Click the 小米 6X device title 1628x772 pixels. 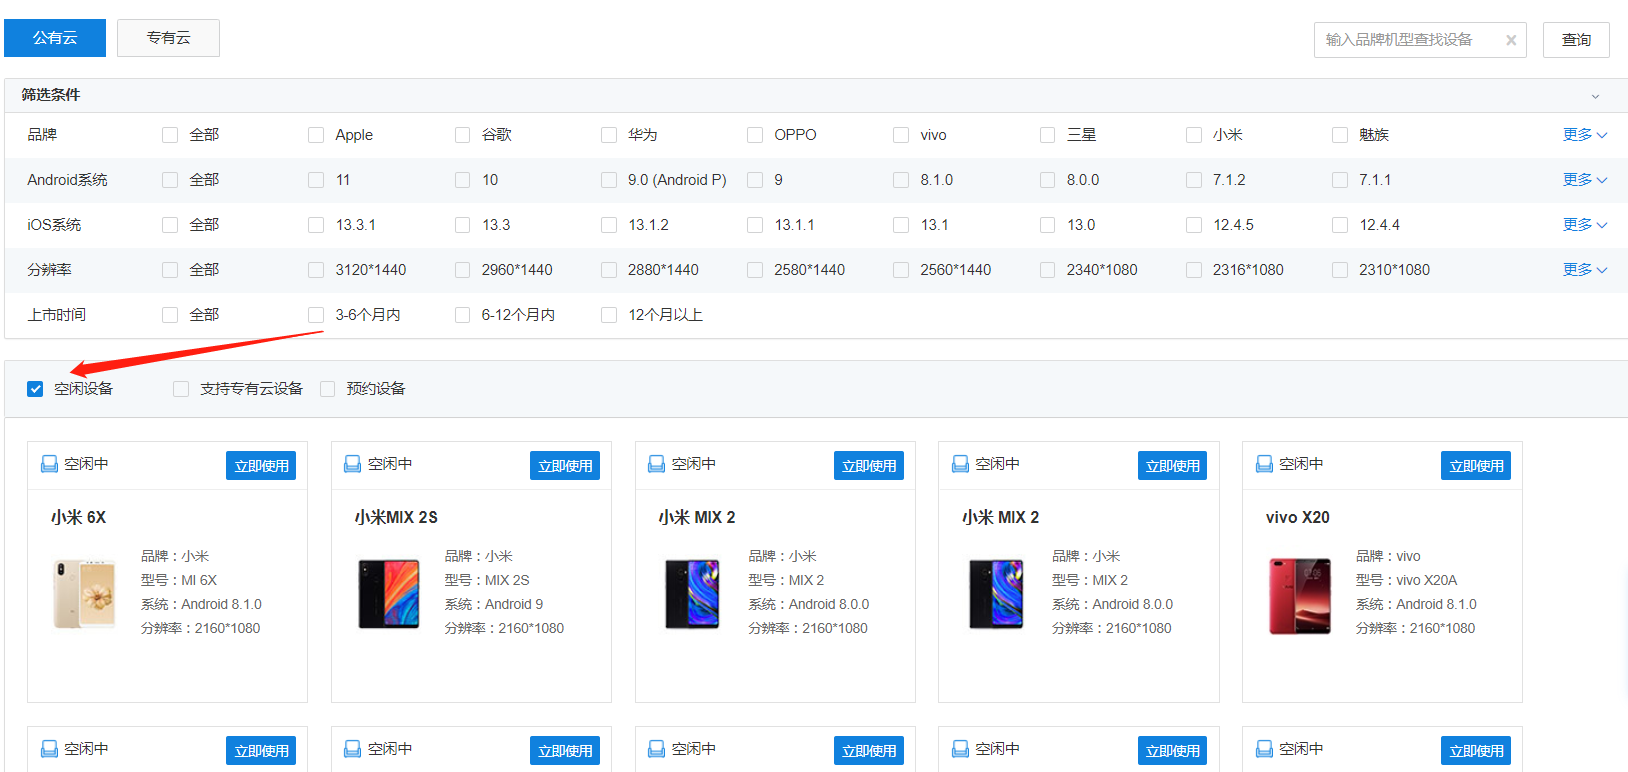click(78, 518)
